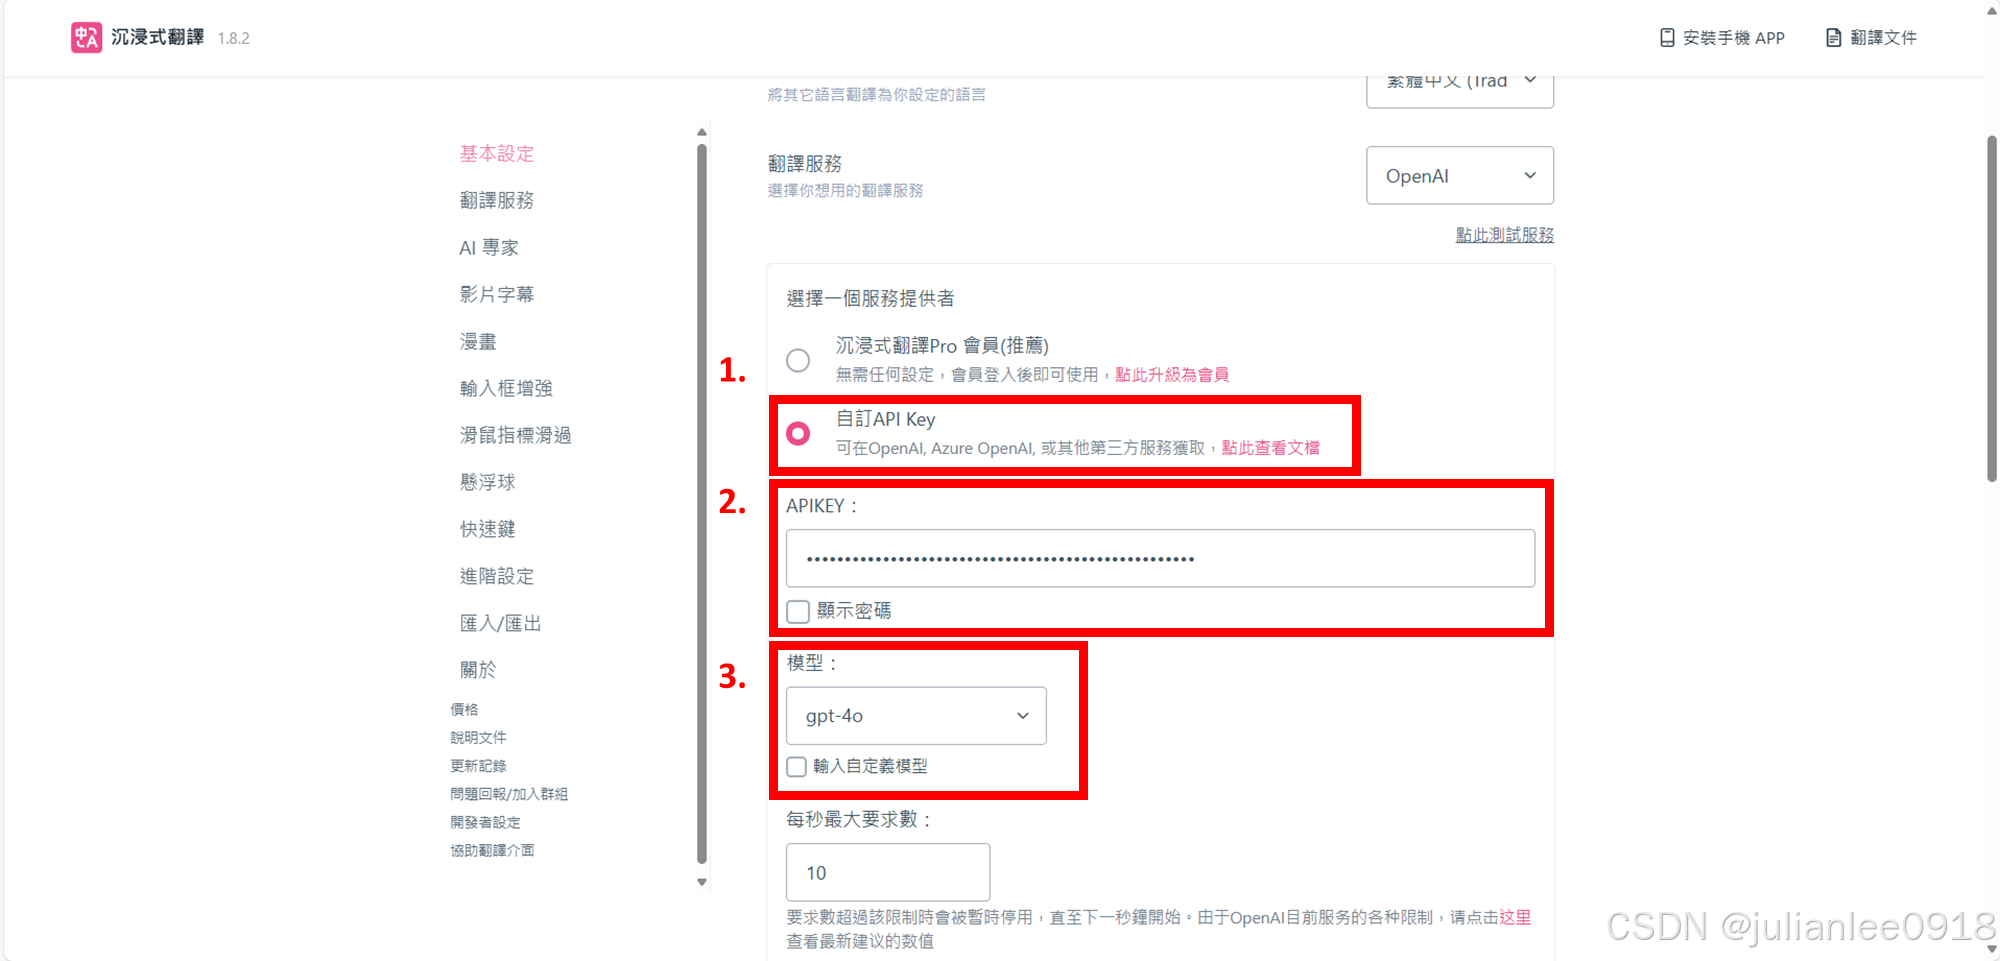This screenshot has height=961, width=2000.
Task: Open 滑鼠指標滑過 settings
Action: click(515, 435)
